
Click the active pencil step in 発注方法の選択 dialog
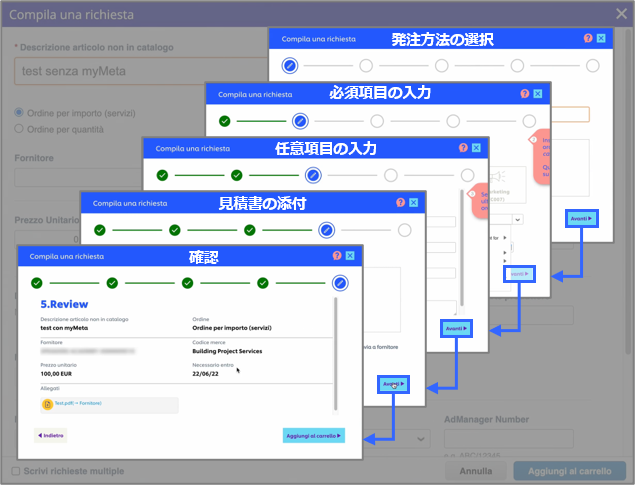coord(290,66)
